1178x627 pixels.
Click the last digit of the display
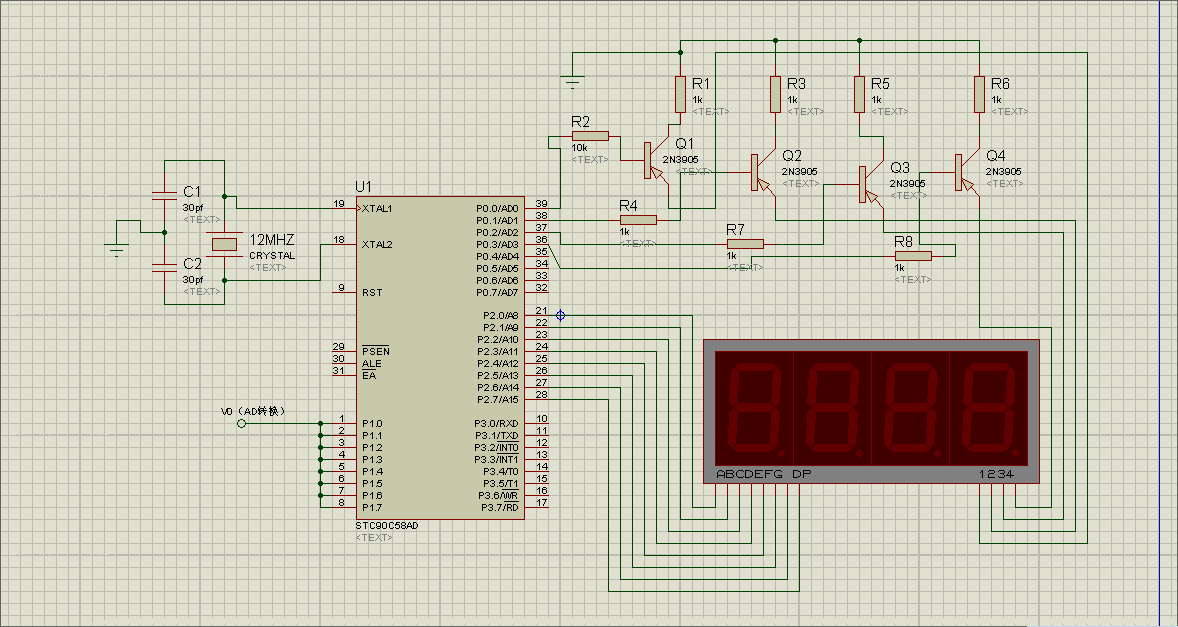[x=989, y=410]
